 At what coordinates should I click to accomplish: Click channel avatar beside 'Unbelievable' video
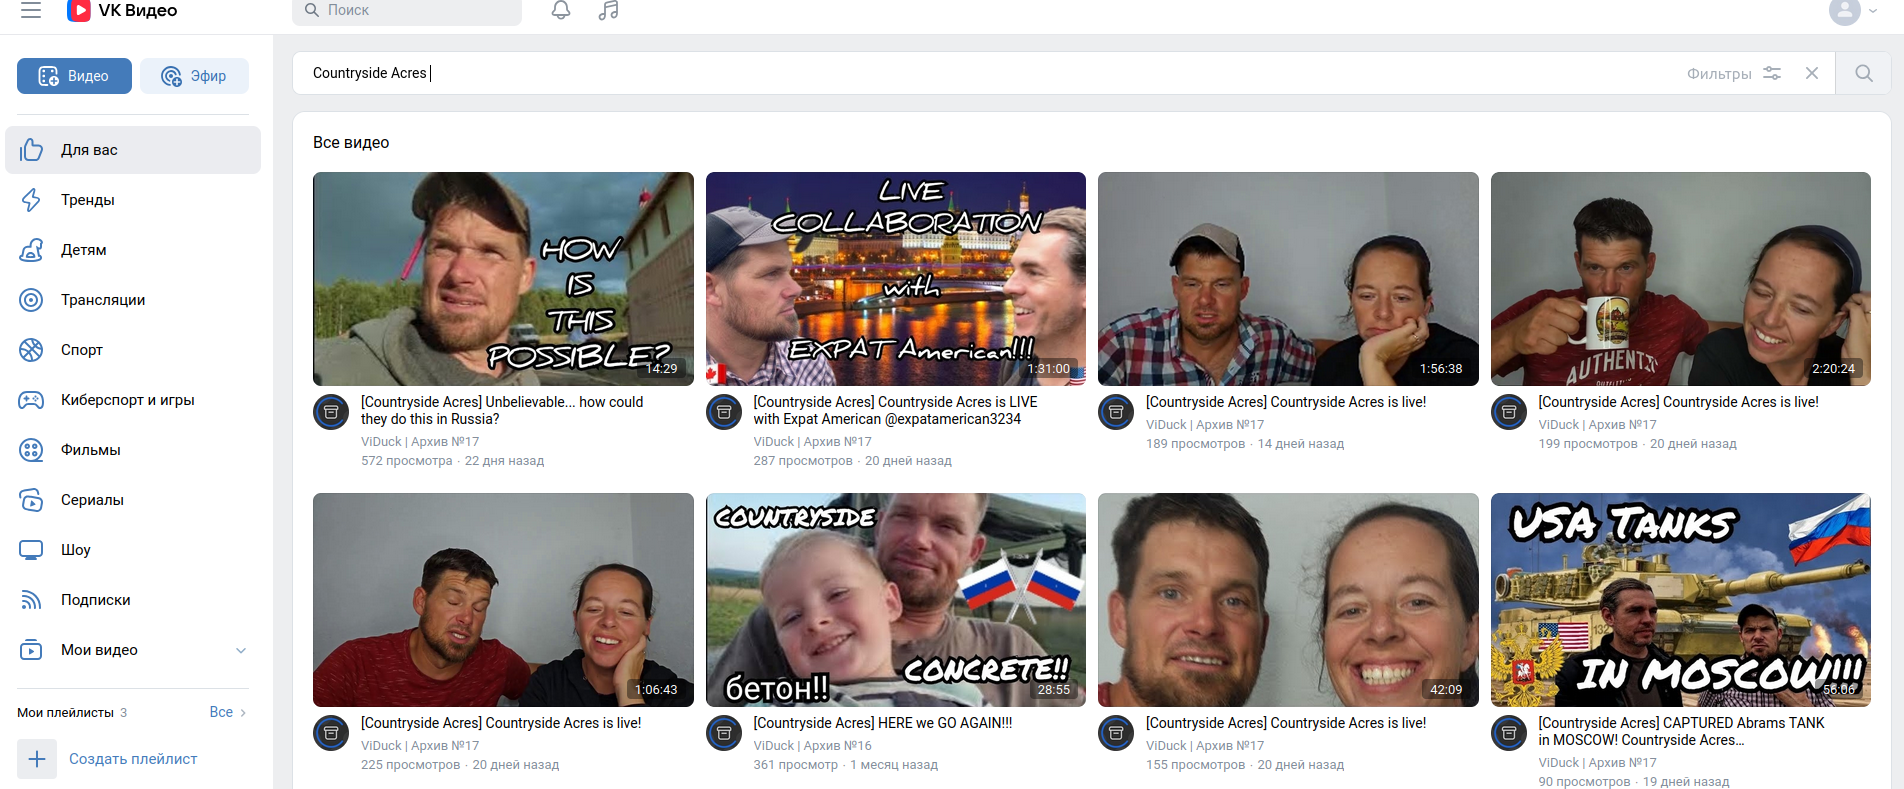tap(331, 412)
